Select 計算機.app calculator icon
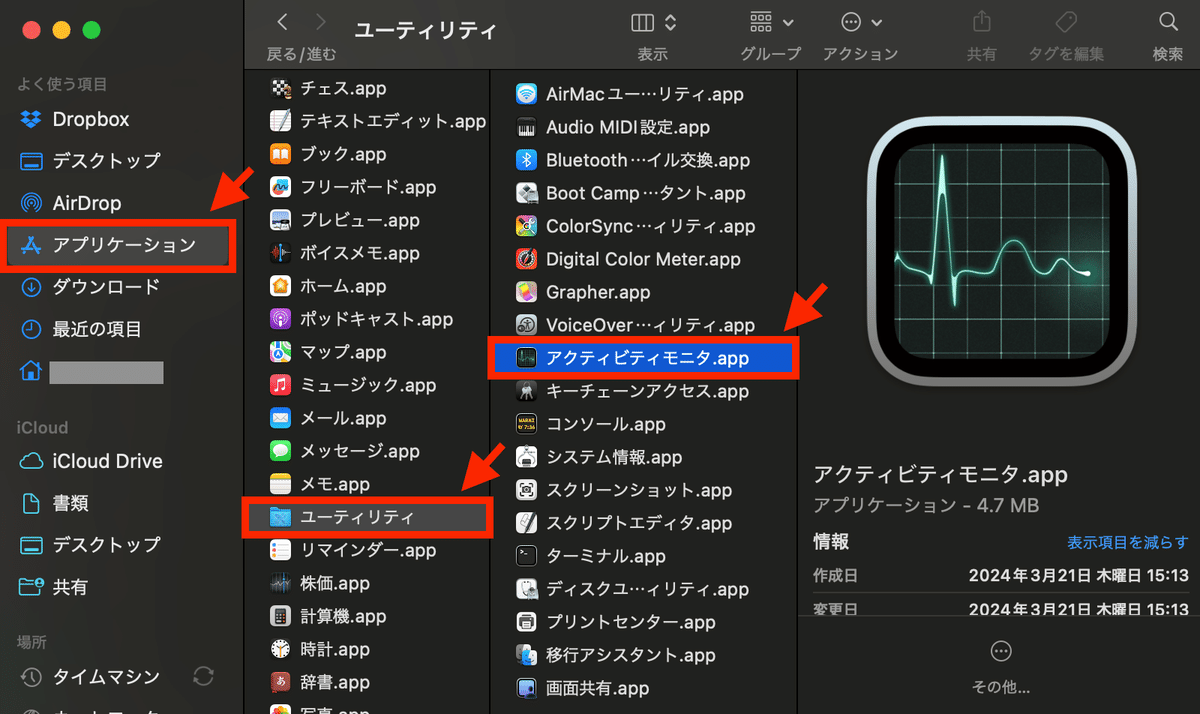 tap(281, 616)
